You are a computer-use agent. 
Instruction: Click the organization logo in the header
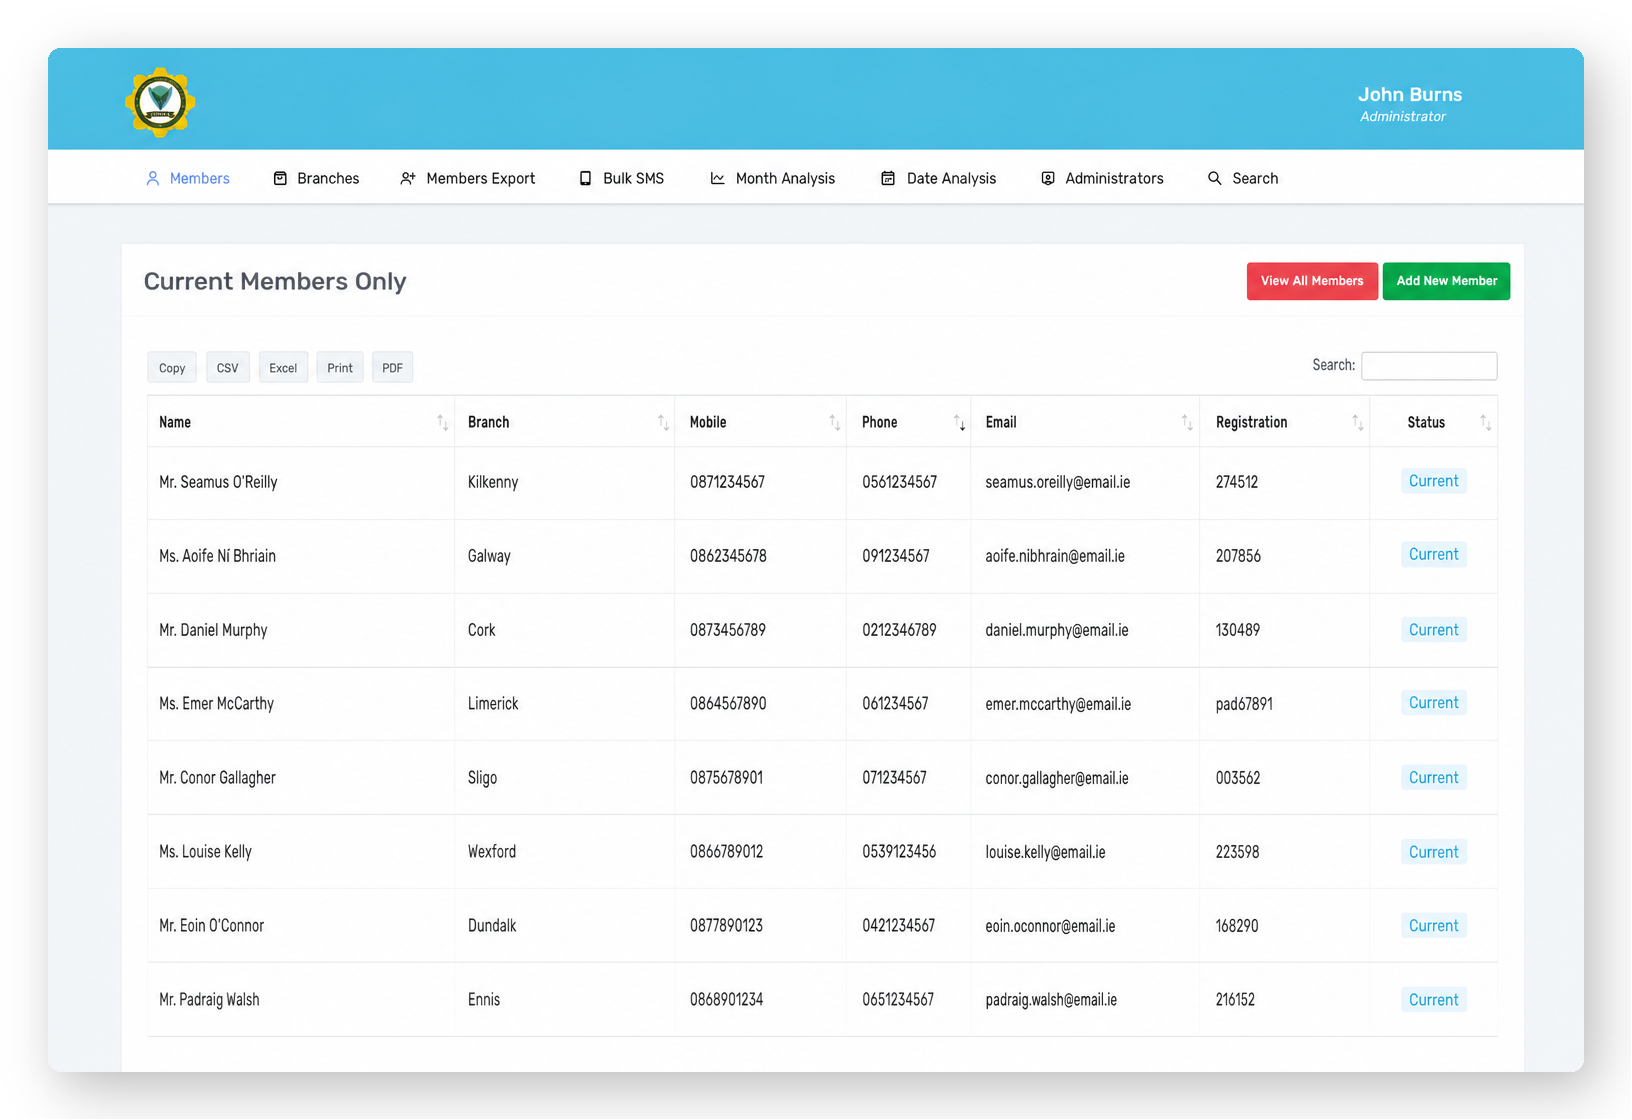coord(160,102)
